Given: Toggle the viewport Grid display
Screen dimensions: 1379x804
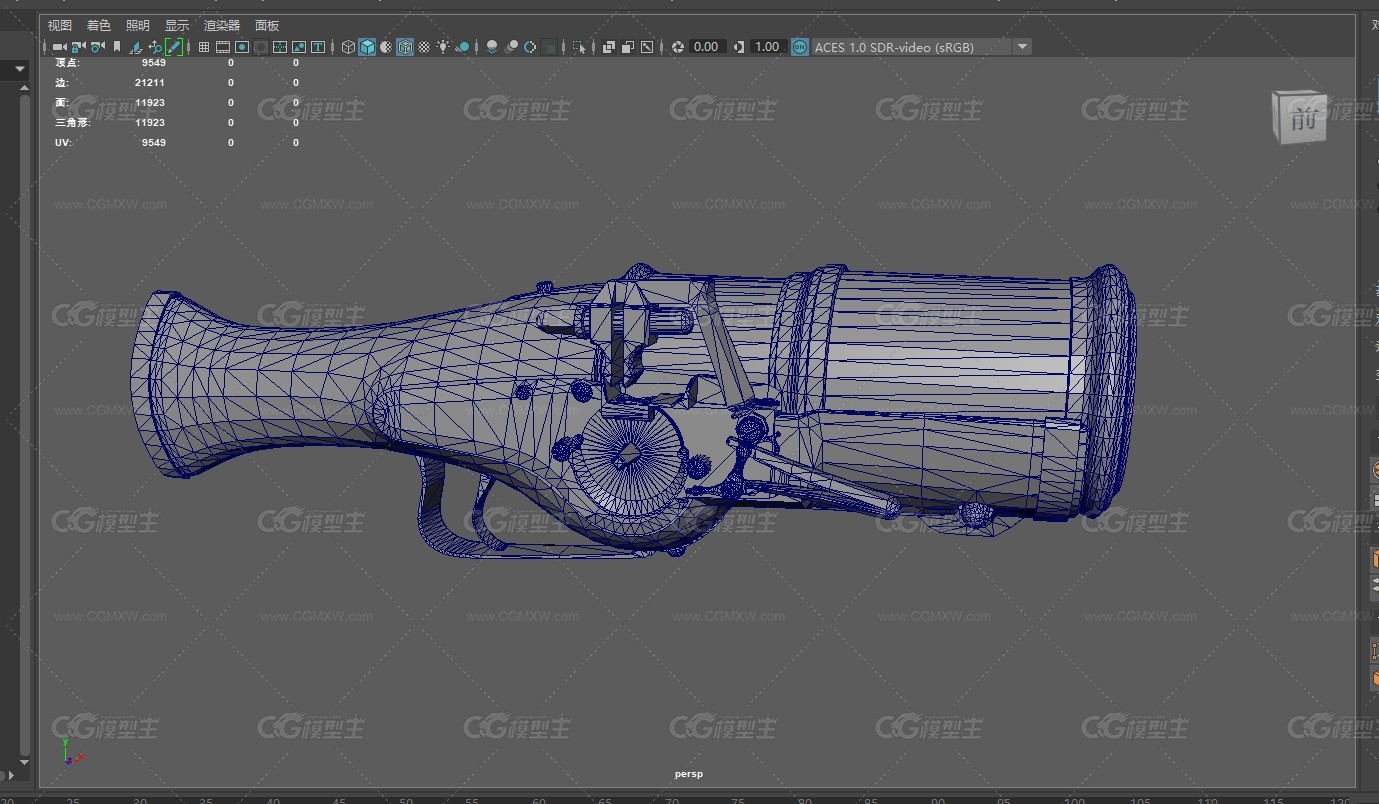Looking at the screenshot, I should (x=204, y=47).
